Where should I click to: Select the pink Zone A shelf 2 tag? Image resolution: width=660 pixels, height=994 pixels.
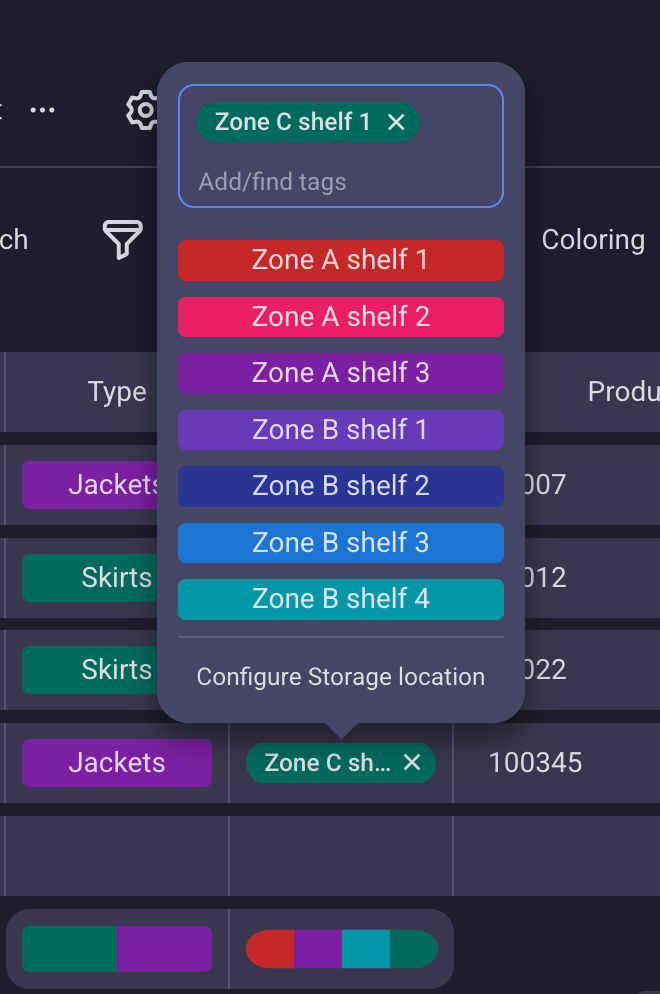pyautogui.click(x=340, y=316)
